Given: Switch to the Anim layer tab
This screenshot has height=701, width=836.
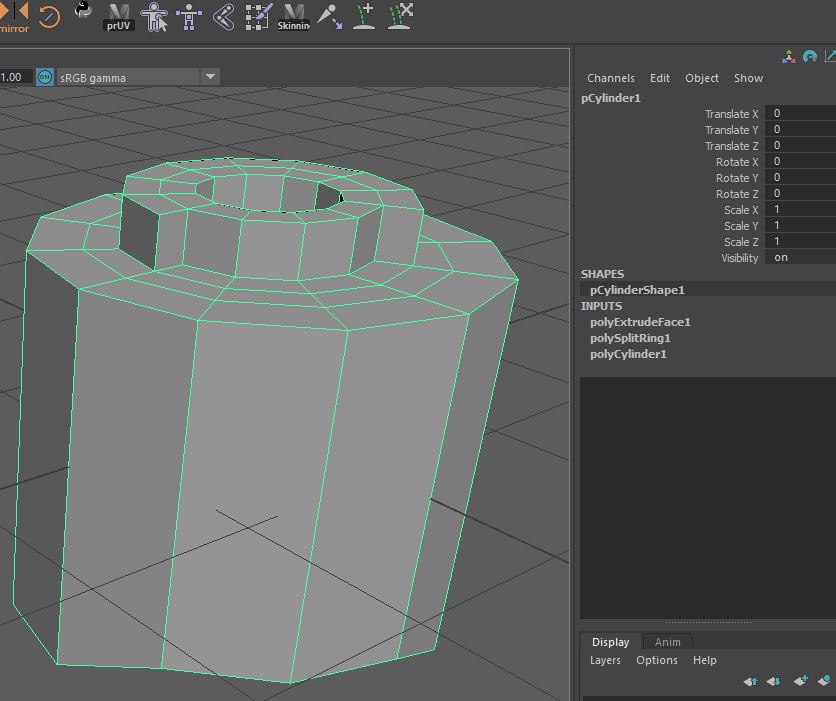Looking at the screenshot, I should point(667,642).
